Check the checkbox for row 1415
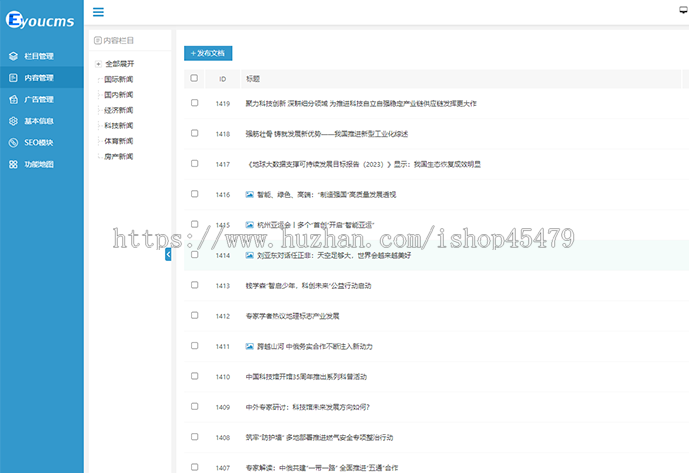The image size is (689, 473). coord(195,224)
